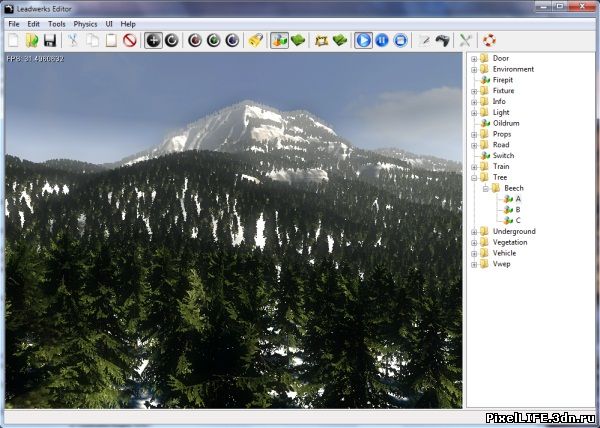Viewport: 600px width, 428px height.
Task: Pause simulation with the blue Pause button
Action: pyautogui.click(x=382, y=40)
